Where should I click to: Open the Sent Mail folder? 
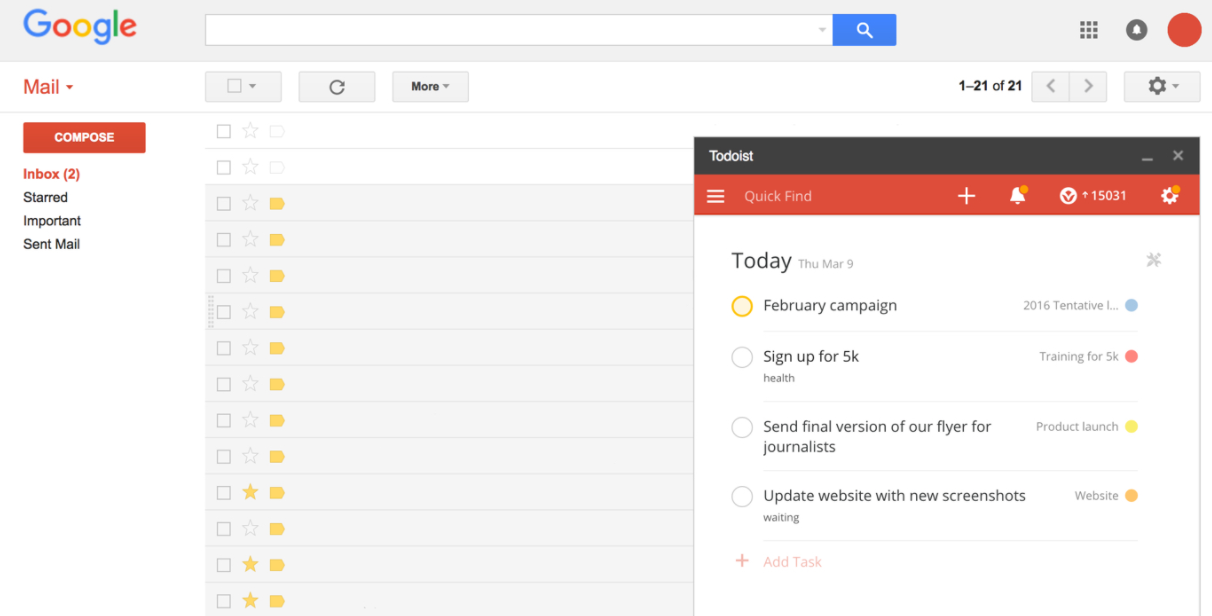point(52,244)
